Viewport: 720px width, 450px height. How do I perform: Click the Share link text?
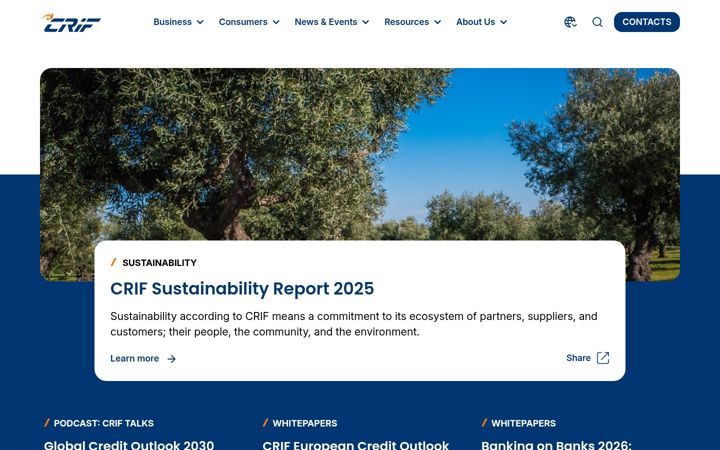point(578,358)
